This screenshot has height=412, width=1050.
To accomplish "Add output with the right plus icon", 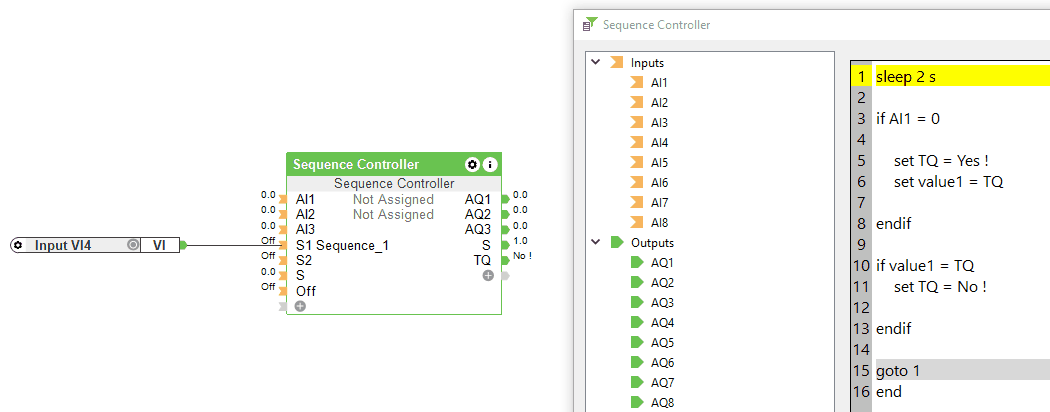I will pos(488,275).
